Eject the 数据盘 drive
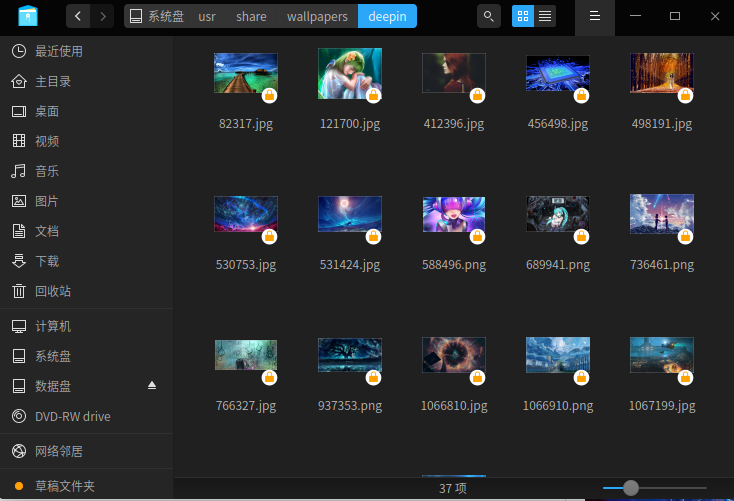Viewport: 734px width, 501px height. pos(152,385)
